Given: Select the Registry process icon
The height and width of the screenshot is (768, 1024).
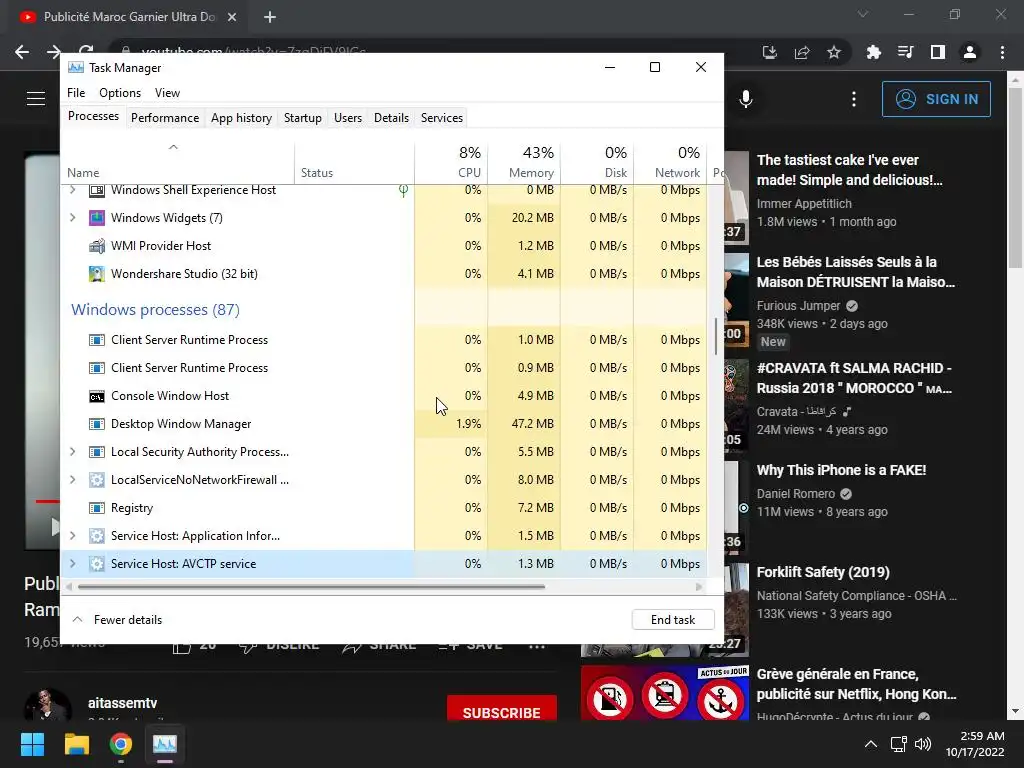Looking at the screenshot, I should (97, 507).
